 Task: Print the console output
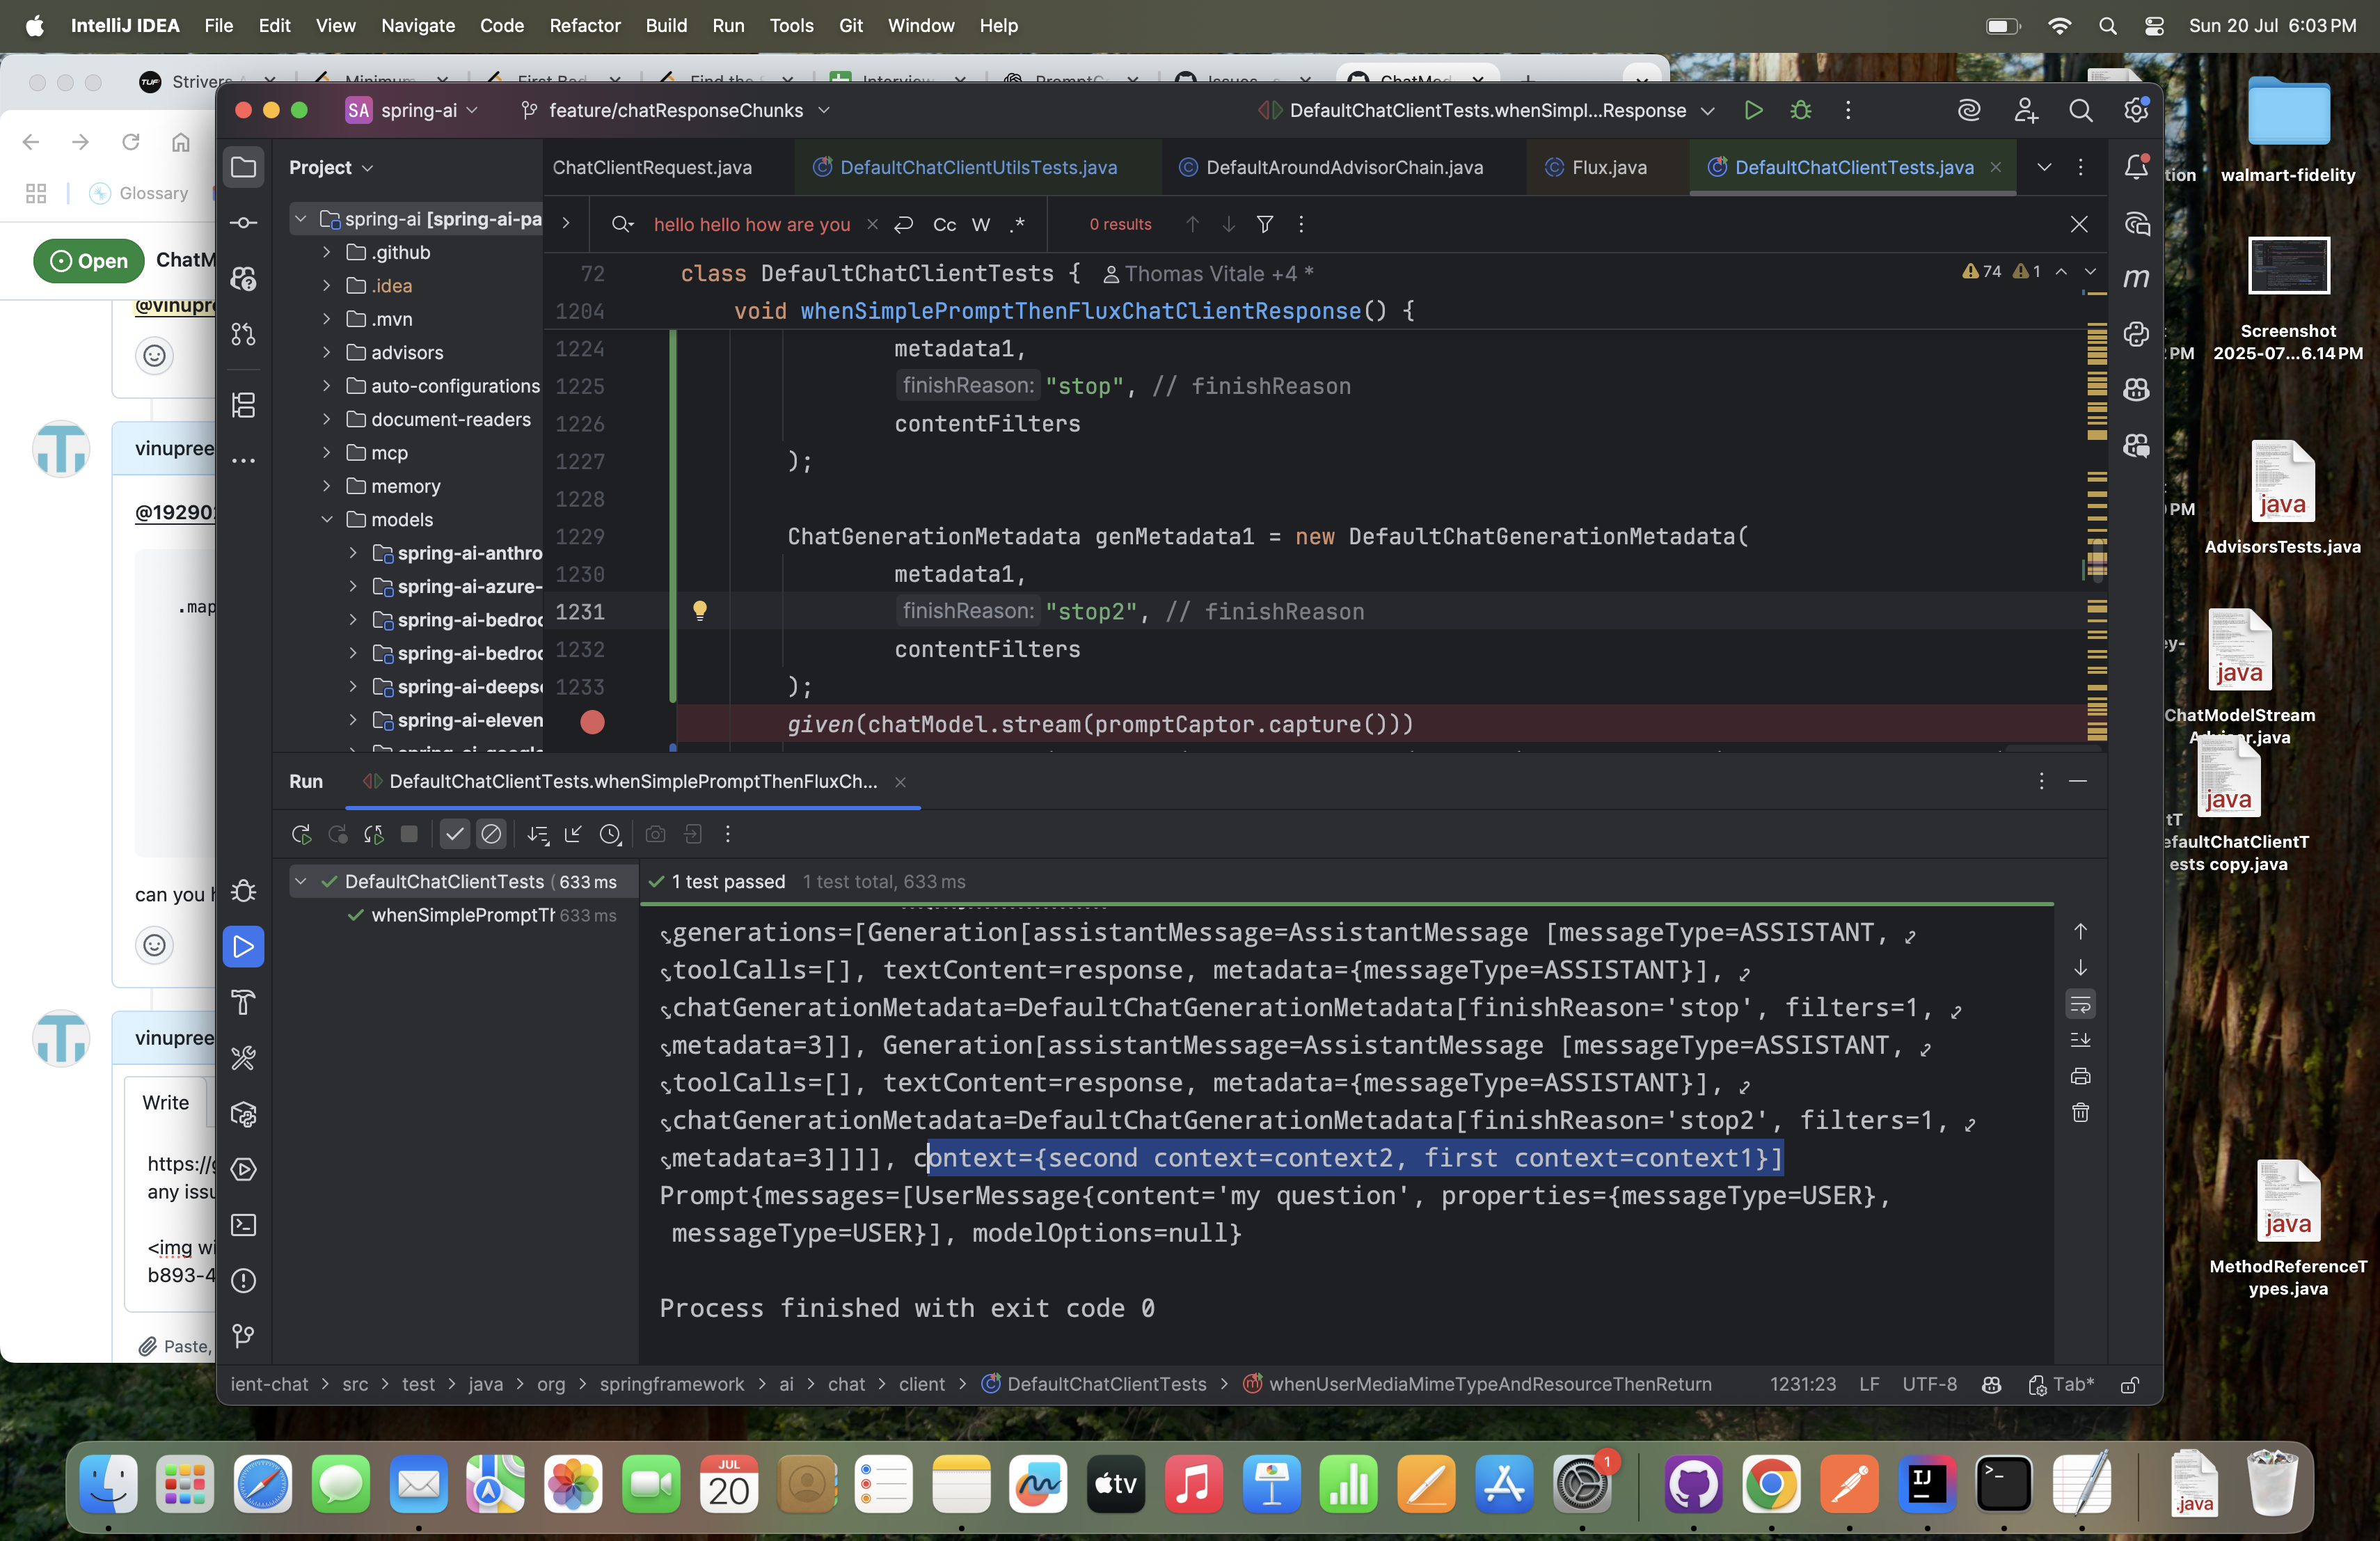(2080, 1076)
